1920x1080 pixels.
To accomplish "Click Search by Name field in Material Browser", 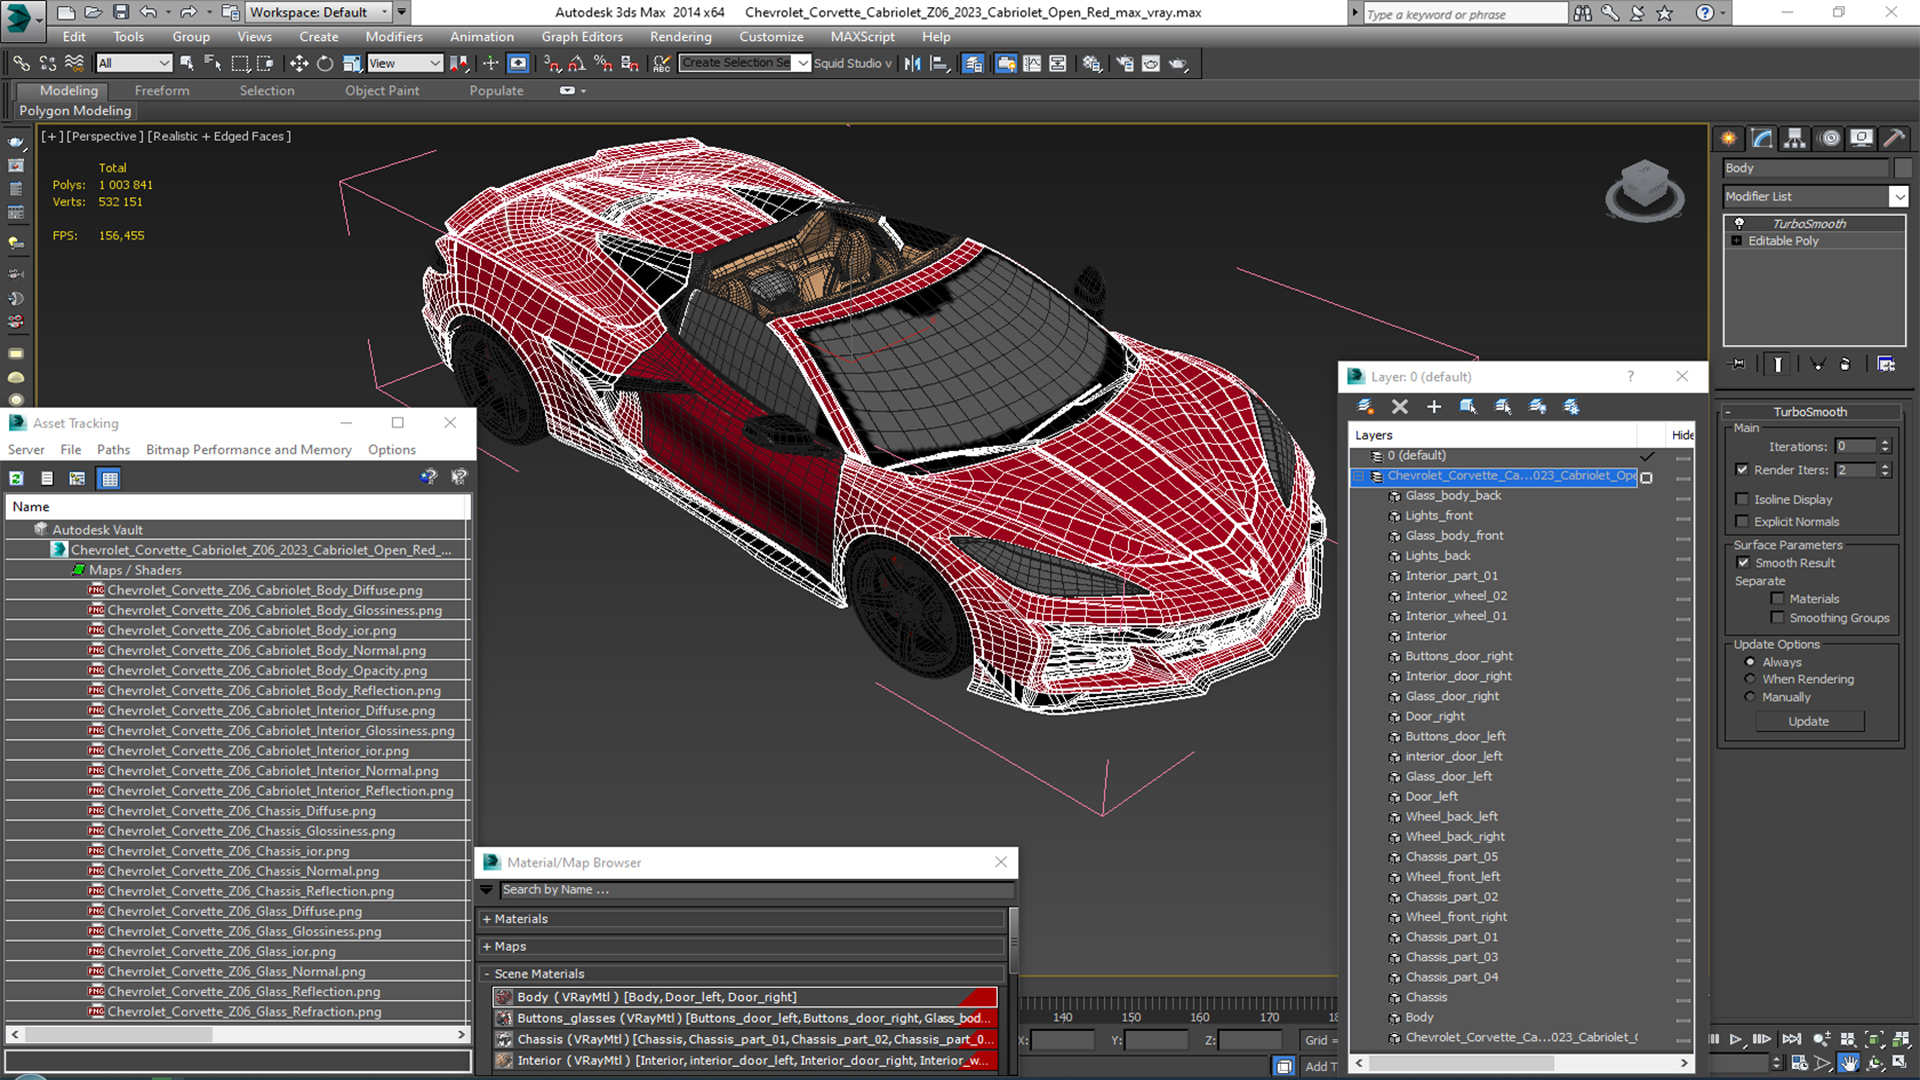I will [x=756, y=889].
